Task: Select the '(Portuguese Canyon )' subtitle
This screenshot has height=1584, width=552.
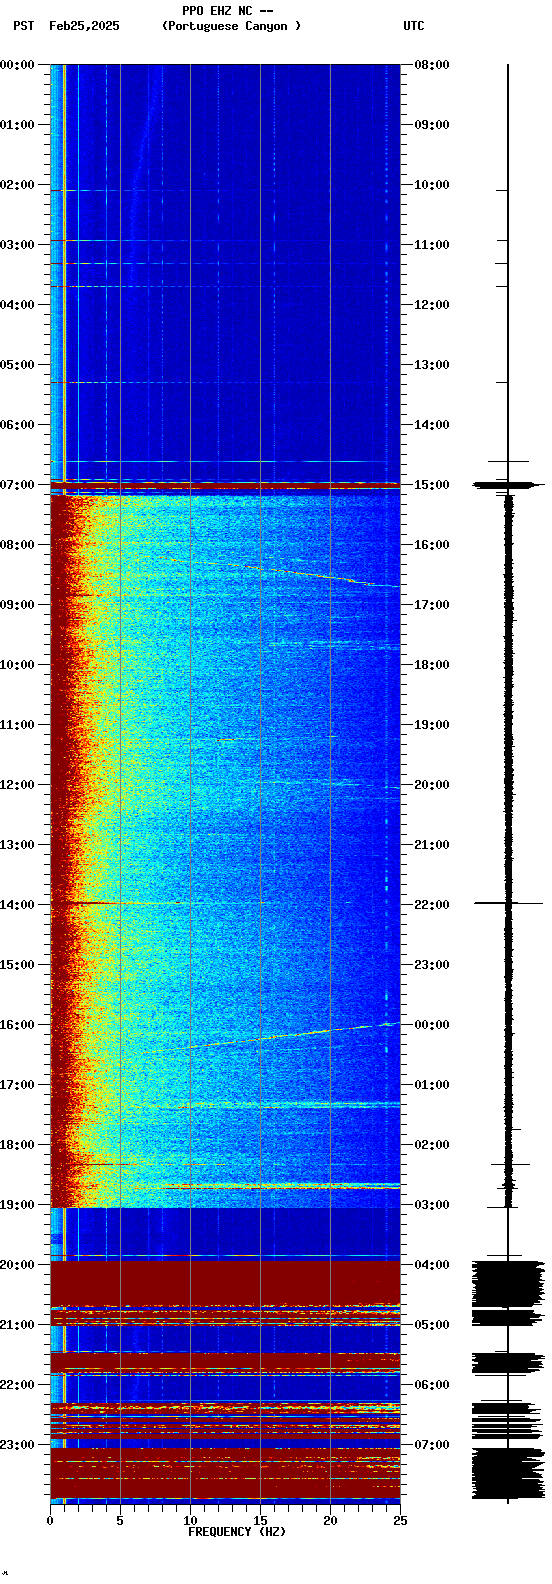Action: pyautogui.click(x=231, y=26)
